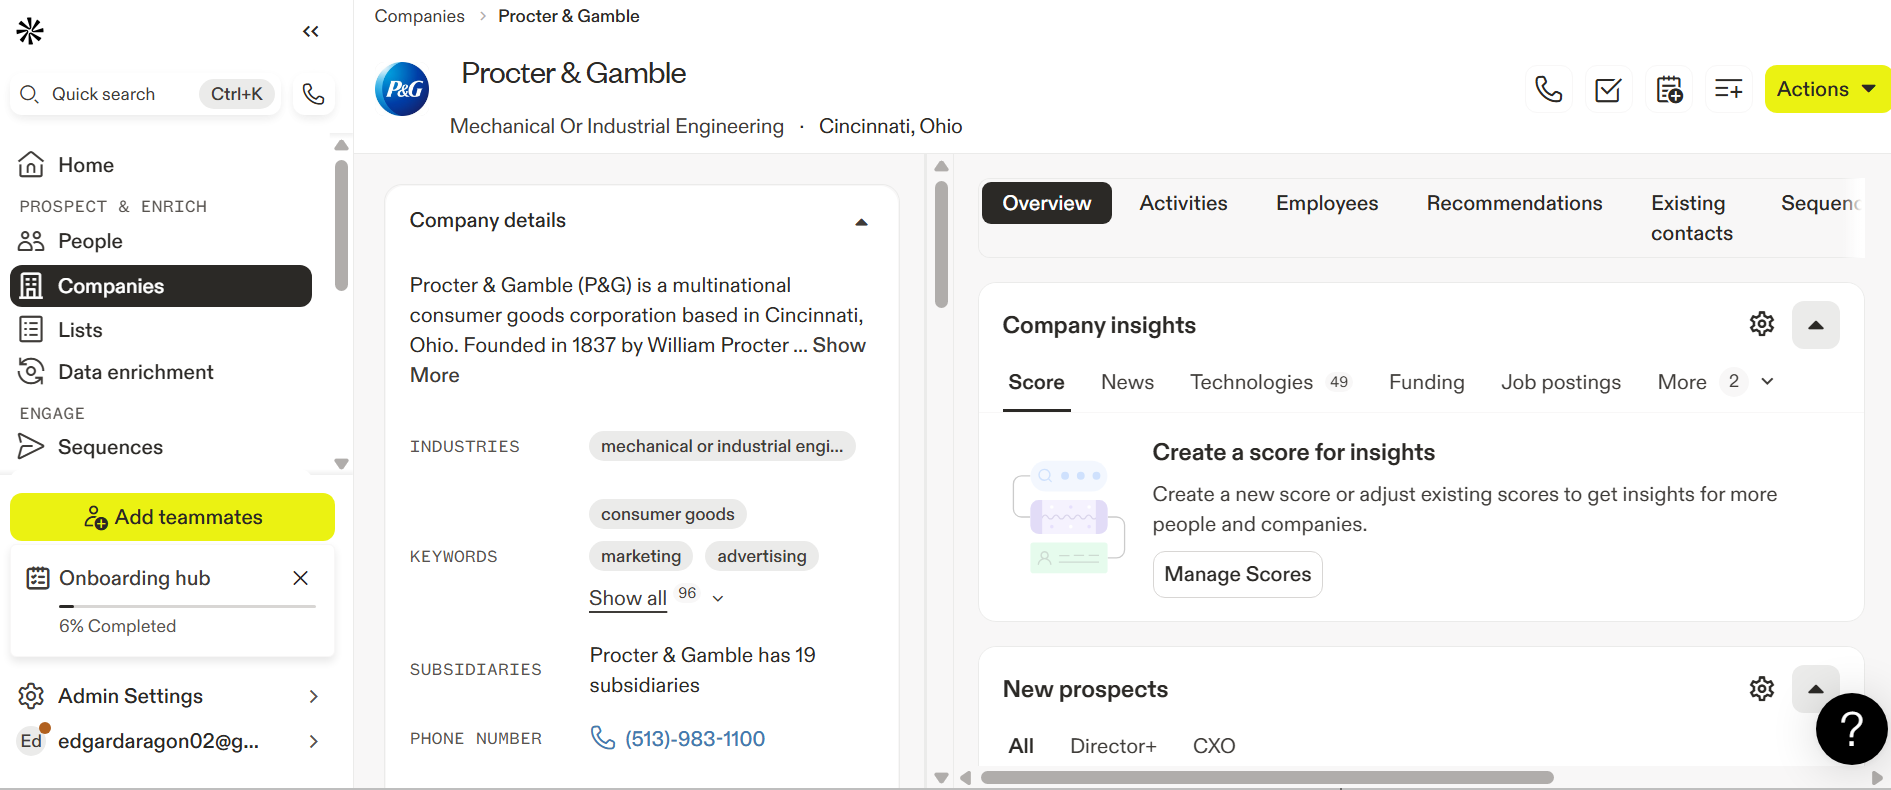Open Company insights settings gear
Viewport: 1891px width, 790px height.
pos(1761,324)
